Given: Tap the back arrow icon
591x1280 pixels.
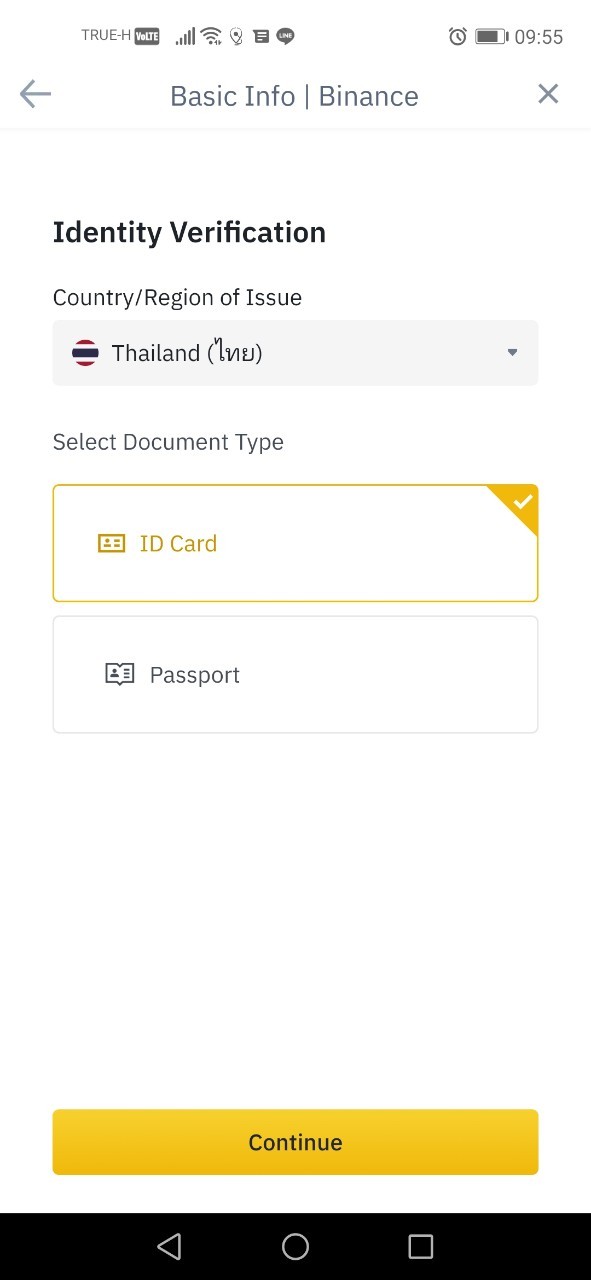Looking at the screenshot, I should point(35,95).
